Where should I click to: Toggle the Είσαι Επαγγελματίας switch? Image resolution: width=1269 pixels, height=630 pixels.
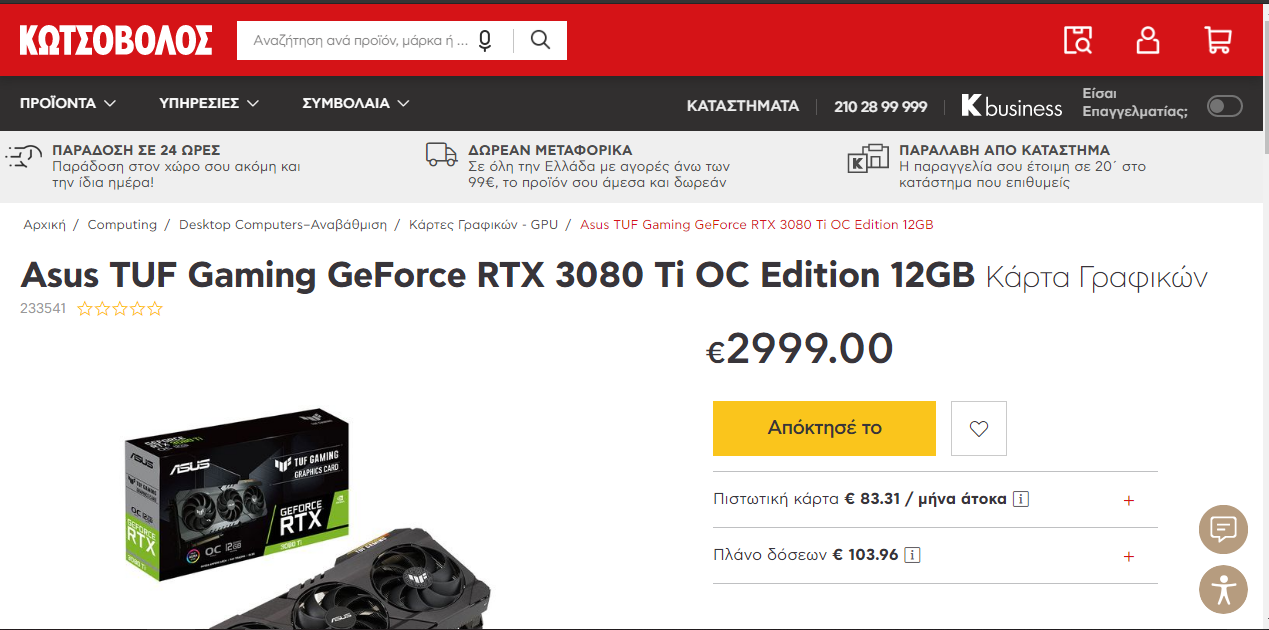[x=1224, y=106]
